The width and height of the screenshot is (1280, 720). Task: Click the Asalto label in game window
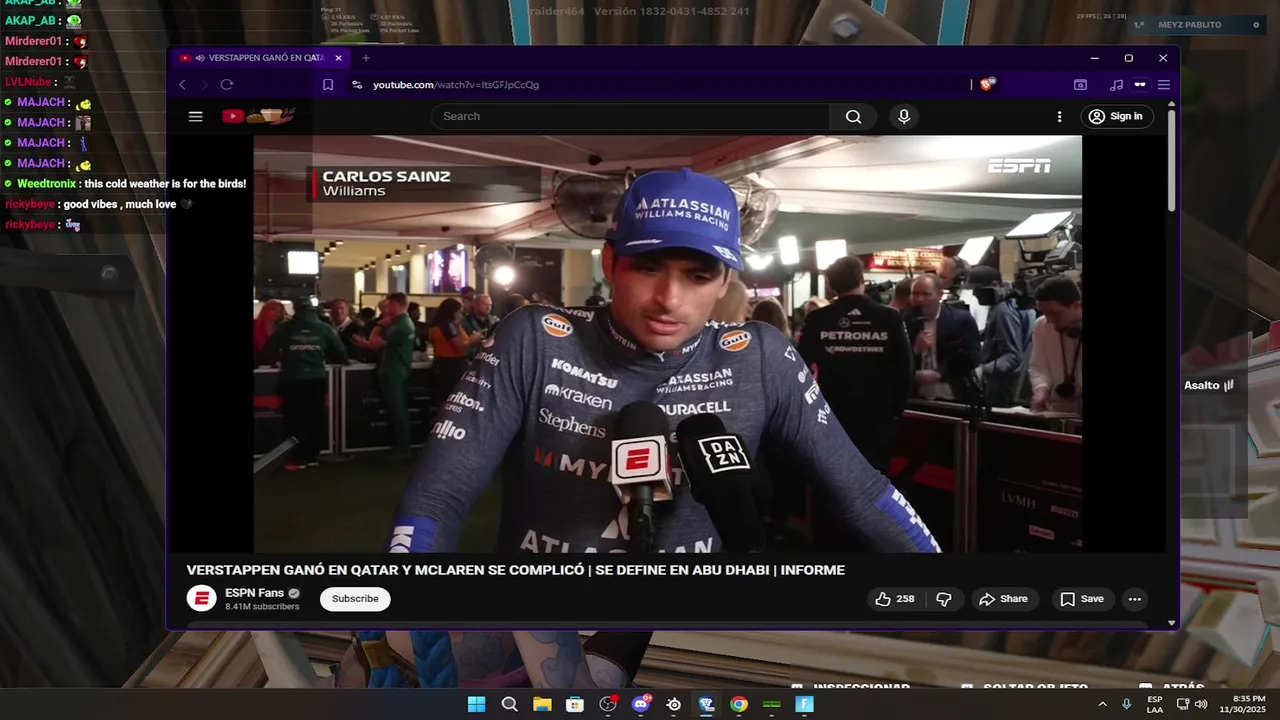[x=1202, y=385]
